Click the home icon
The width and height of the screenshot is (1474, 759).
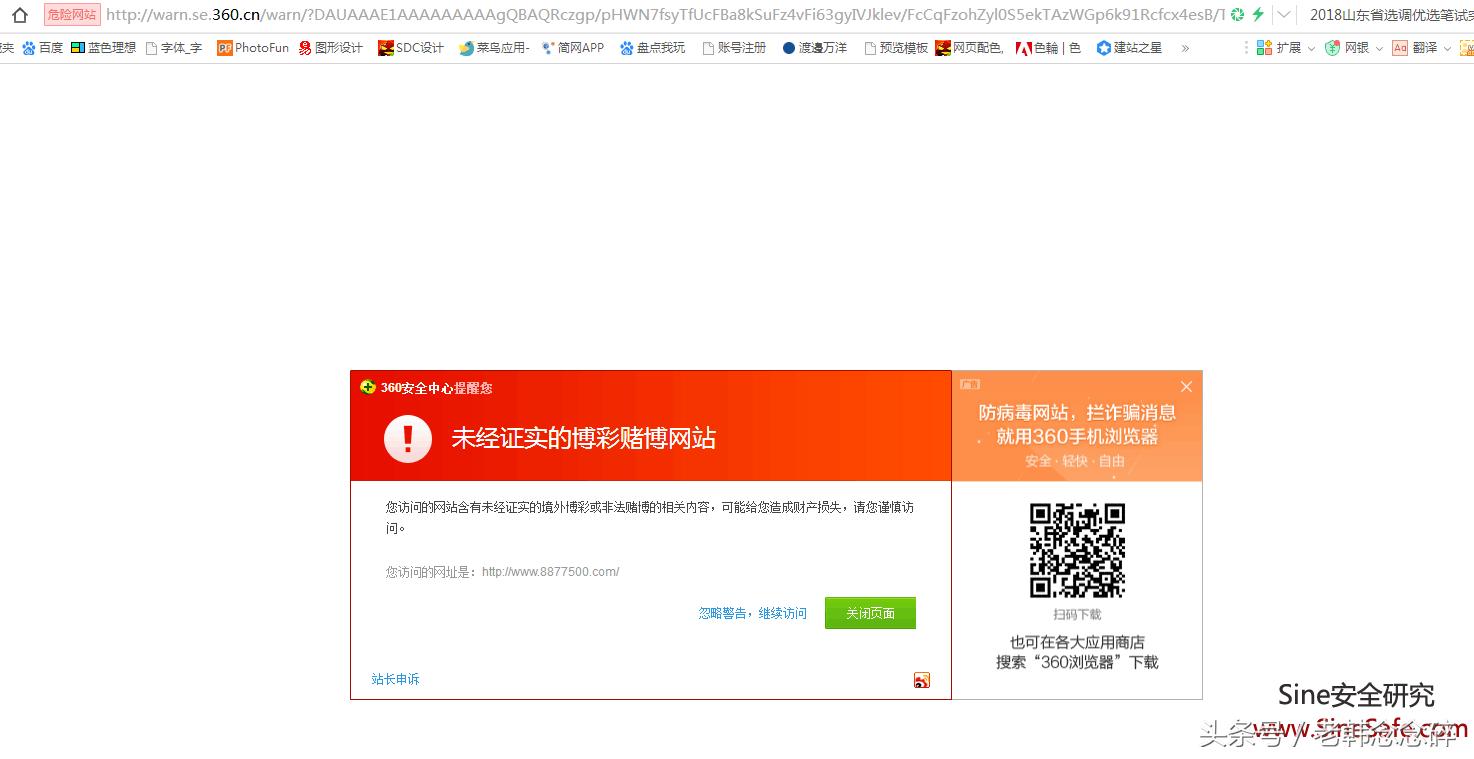20,15
